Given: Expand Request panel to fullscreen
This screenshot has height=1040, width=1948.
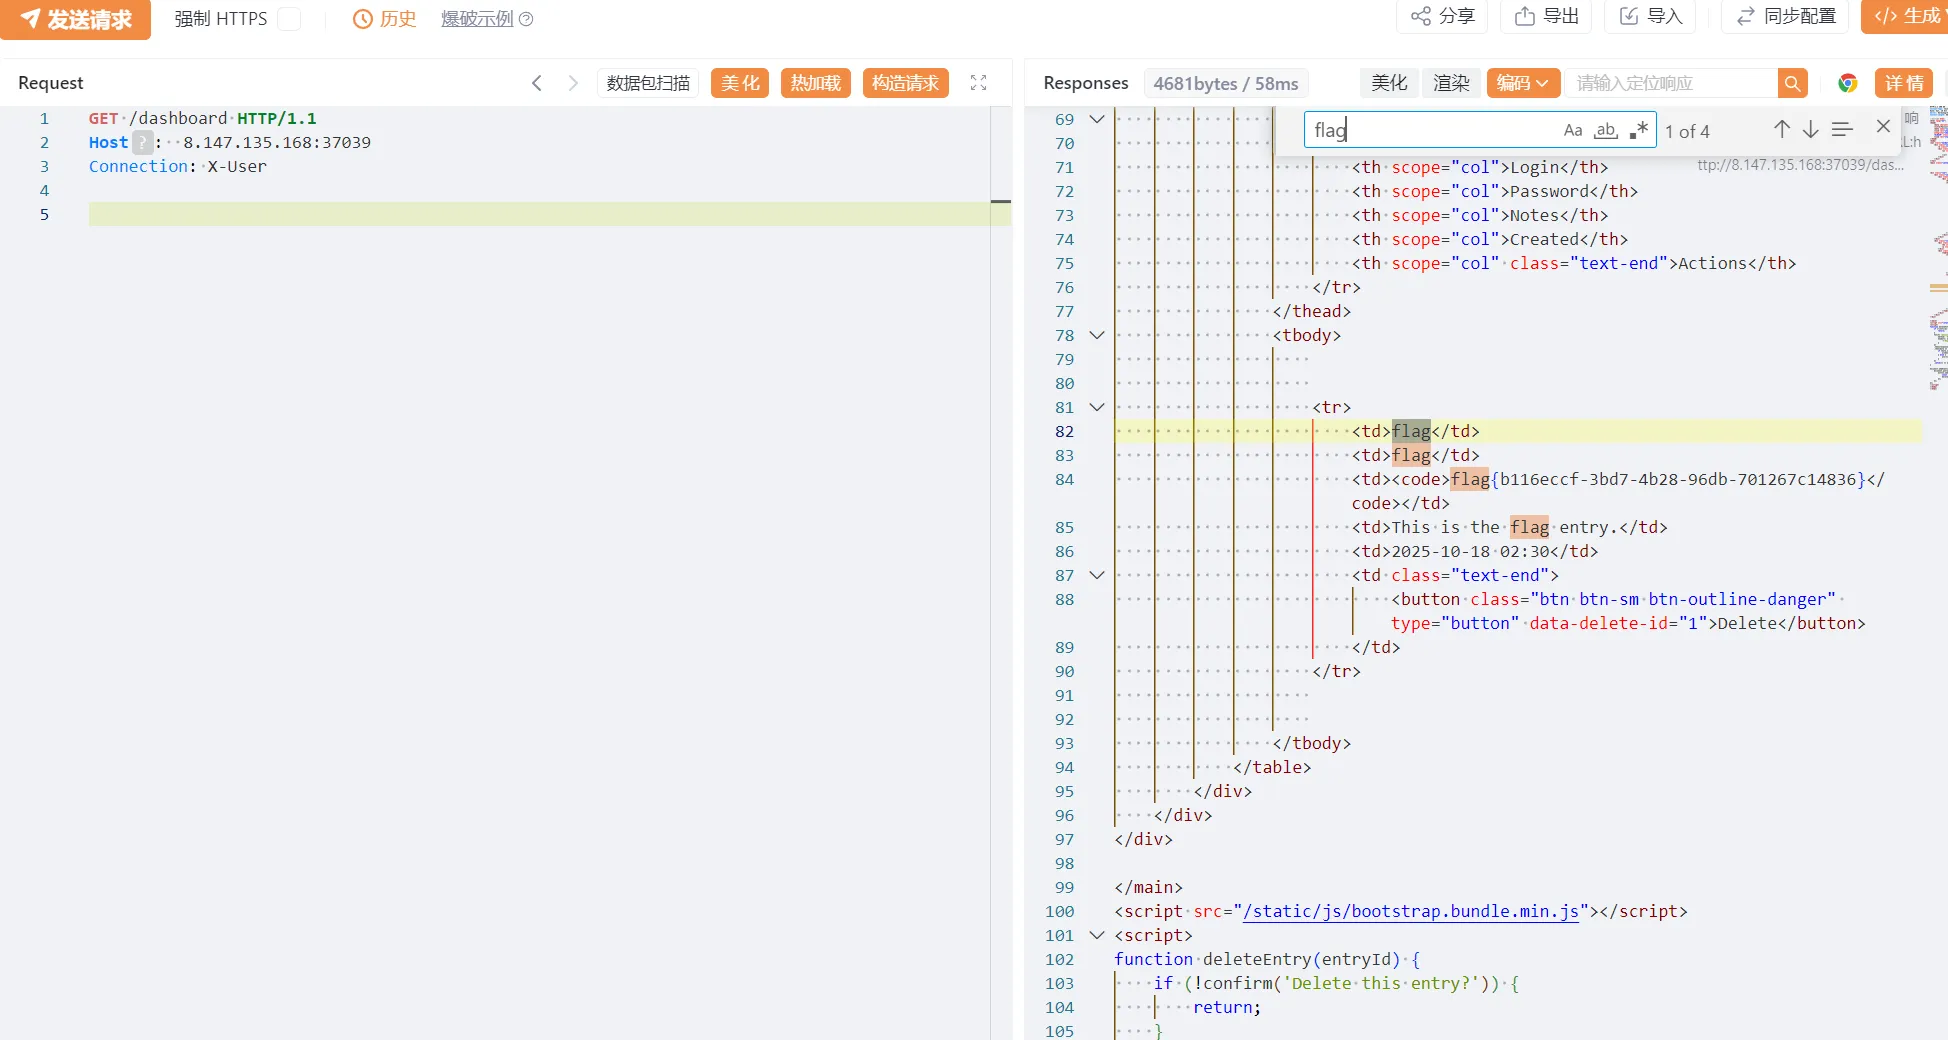Looking at the screenshot, I should tap(978, 83).
